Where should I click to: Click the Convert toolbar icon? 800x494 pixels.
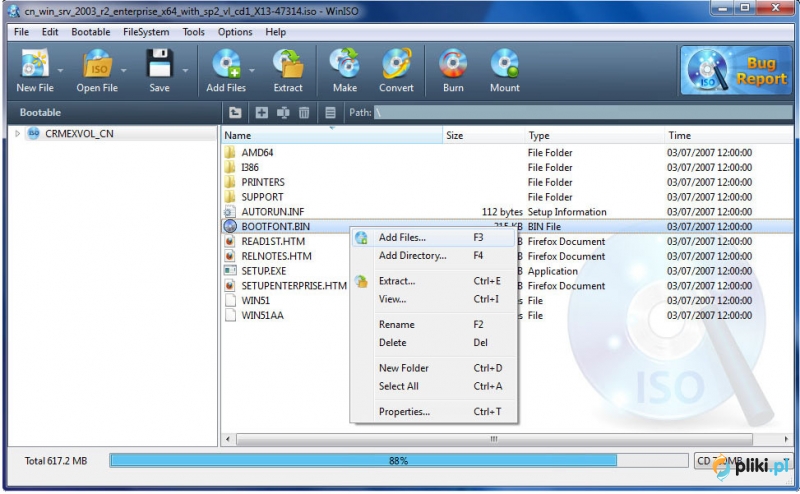pos(396,64)
